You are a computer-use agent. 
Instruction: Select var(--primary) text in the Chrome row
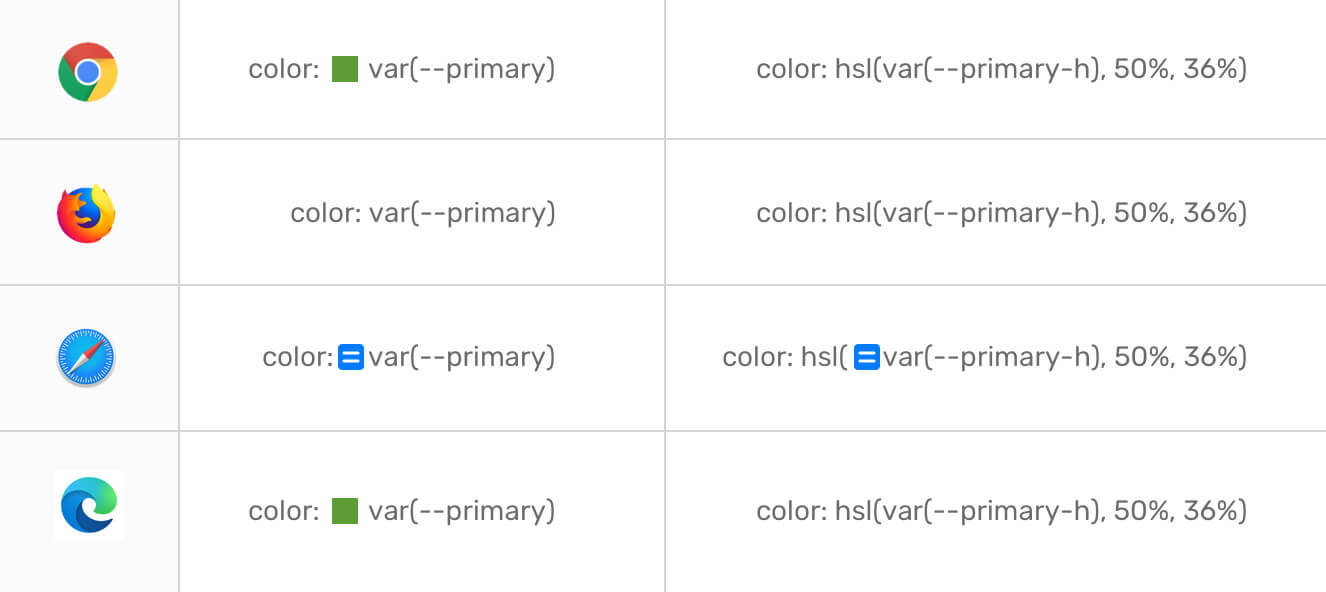click(461, 69)
